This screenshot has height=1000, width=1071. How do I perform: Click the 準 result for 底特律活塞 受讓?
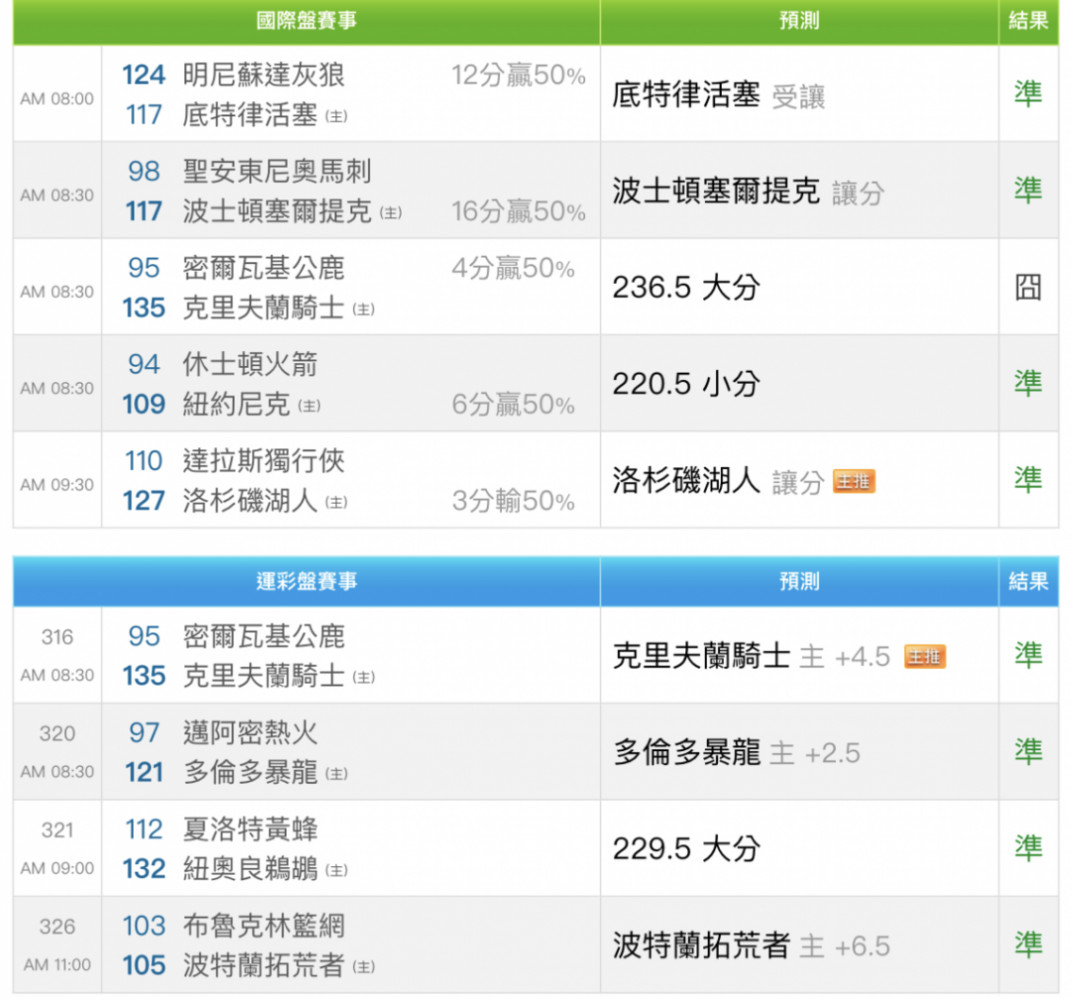tap(1028, 94)
